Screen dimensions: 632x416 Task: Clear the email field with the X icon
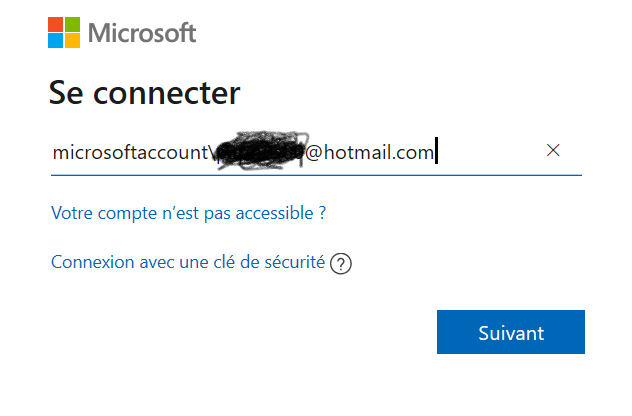553,150
